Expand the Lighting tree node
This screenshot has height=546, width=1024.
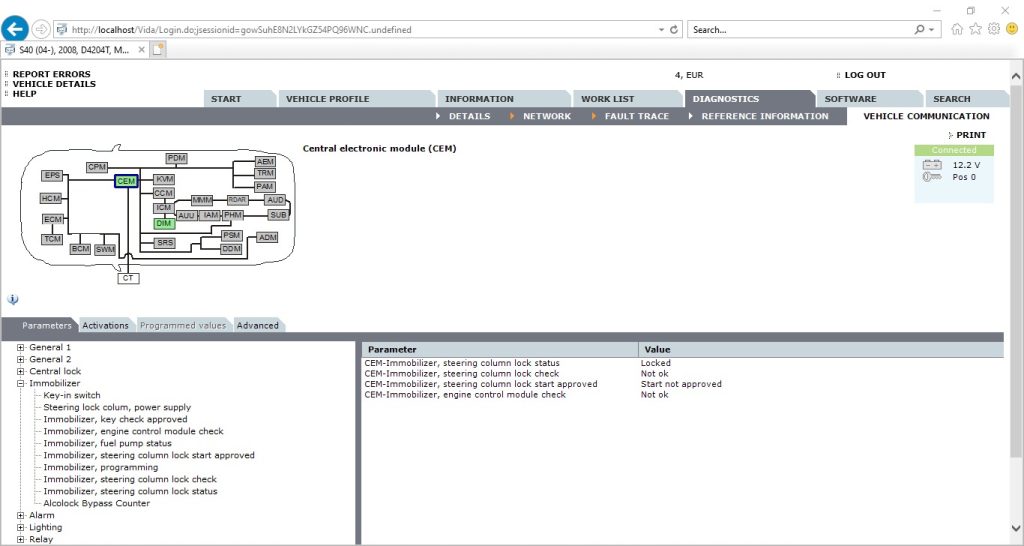(21, 527)
